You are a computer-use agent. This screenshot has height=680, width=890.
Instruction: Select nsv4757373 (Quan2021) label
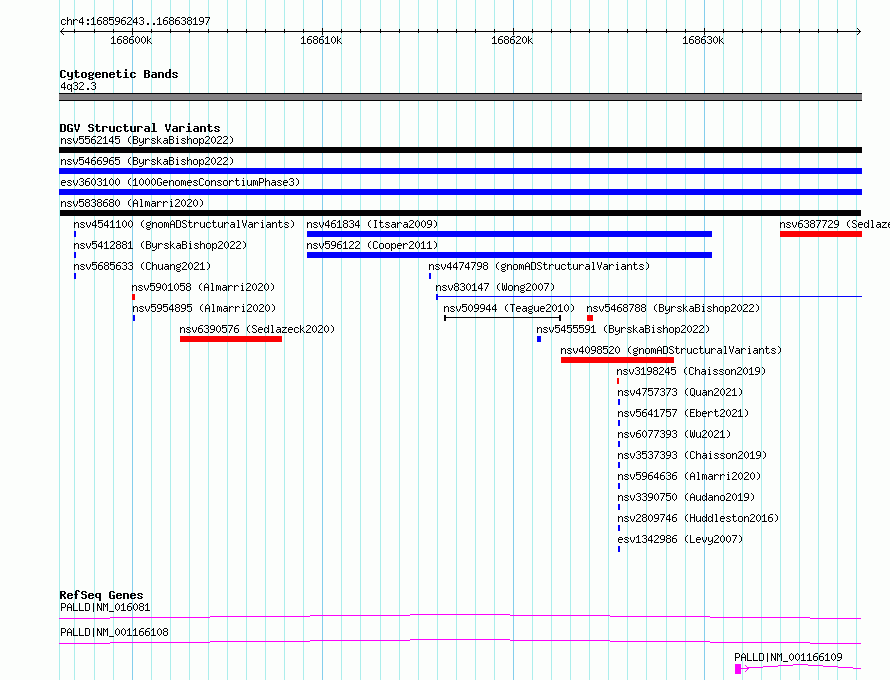(680, 392)
